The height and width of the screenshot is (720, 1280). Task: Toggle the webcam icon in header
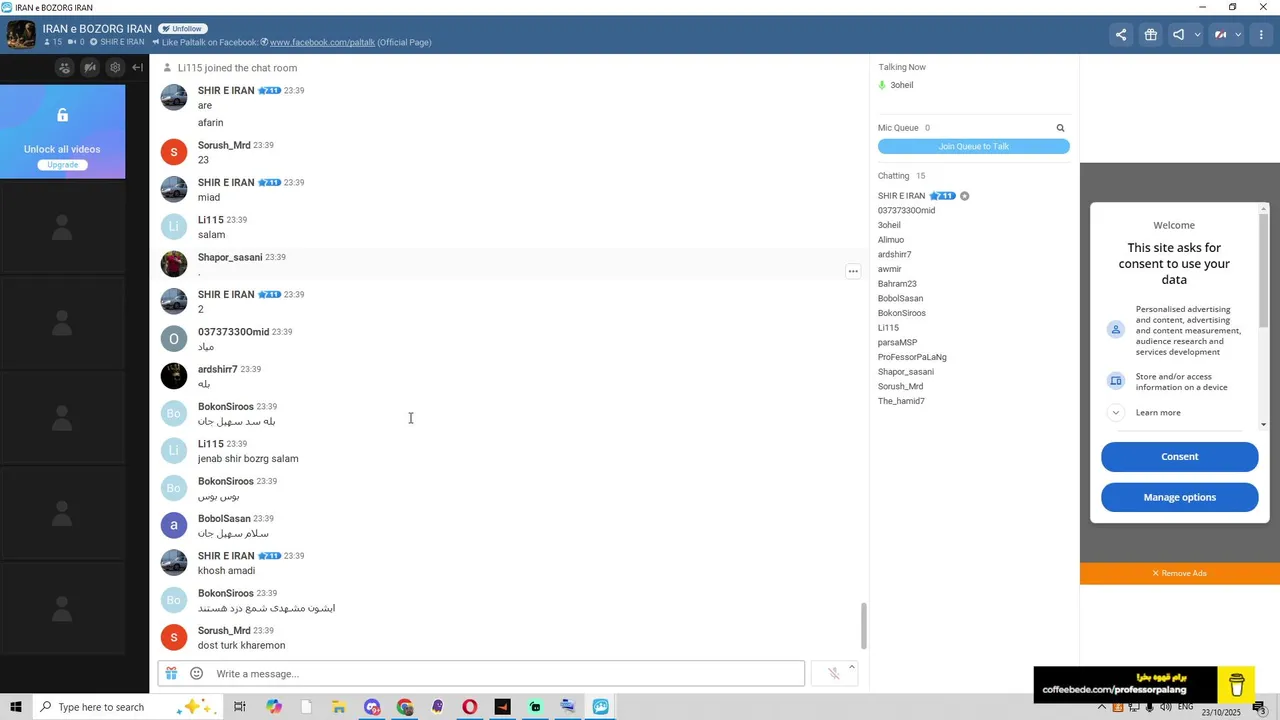coord(1221,35)
